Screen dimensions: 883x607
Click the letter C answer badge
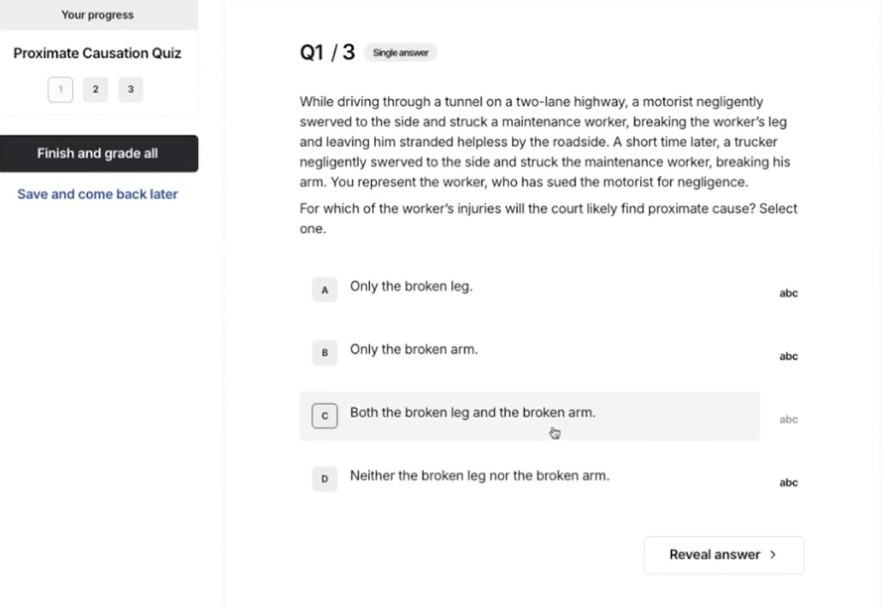coord(324,416)
